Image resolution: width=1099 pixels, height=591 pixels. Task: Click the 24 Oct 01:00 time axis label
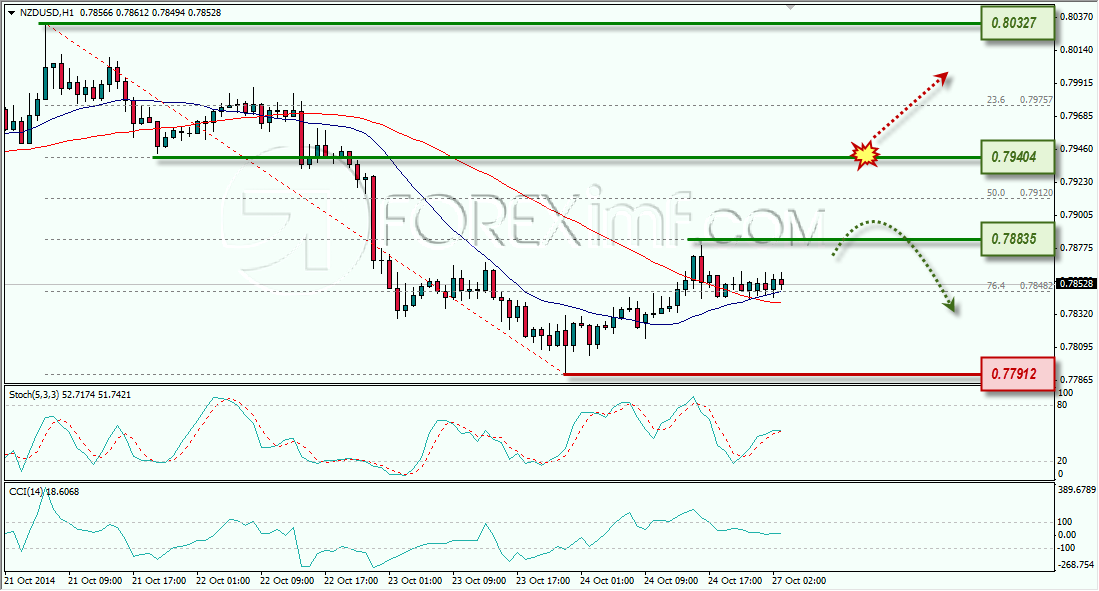click(607, 580)
